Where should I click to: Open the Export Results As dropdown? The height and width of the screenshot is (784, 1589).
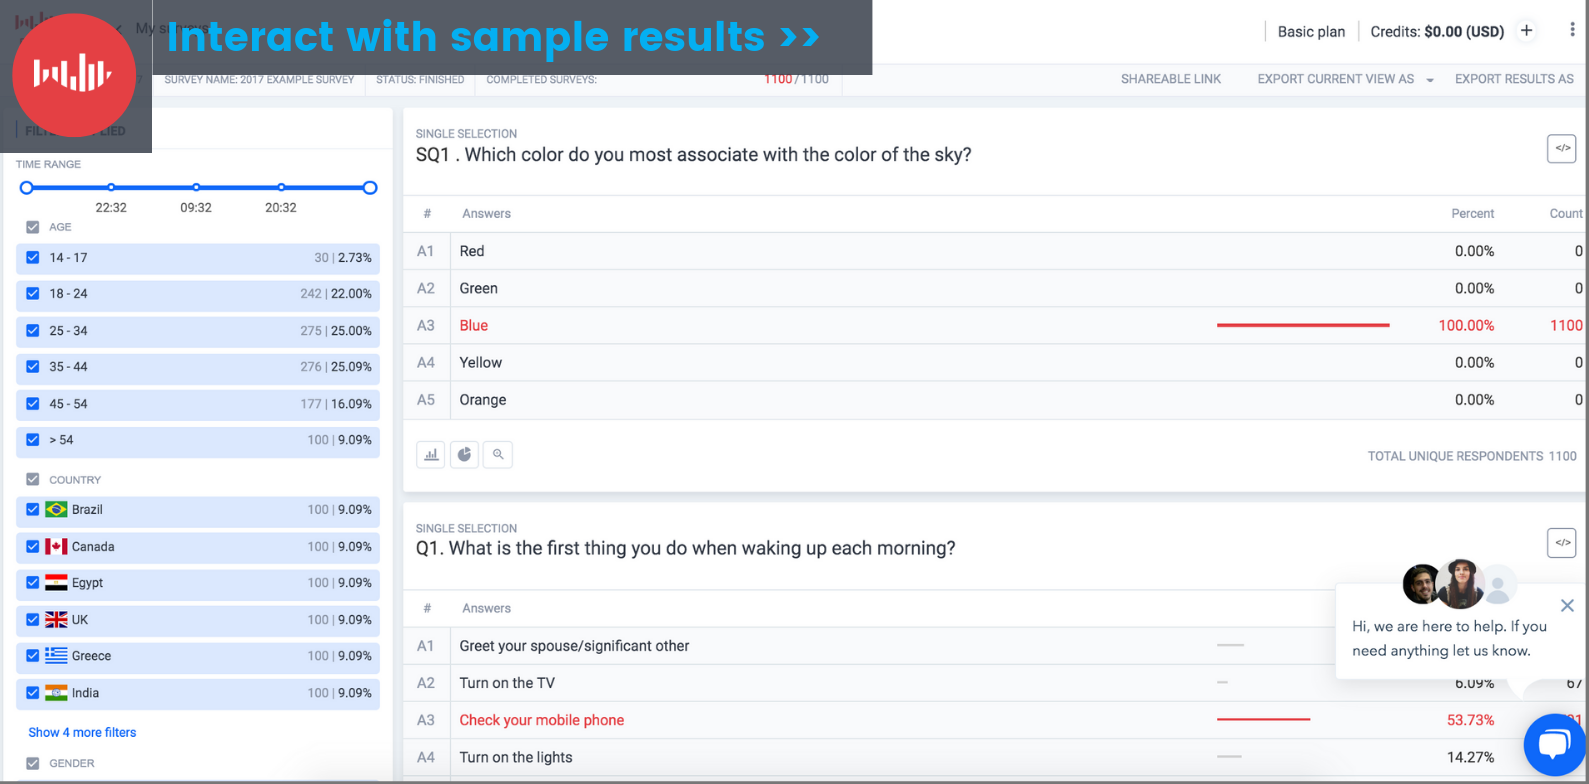tap(1513, 78)
